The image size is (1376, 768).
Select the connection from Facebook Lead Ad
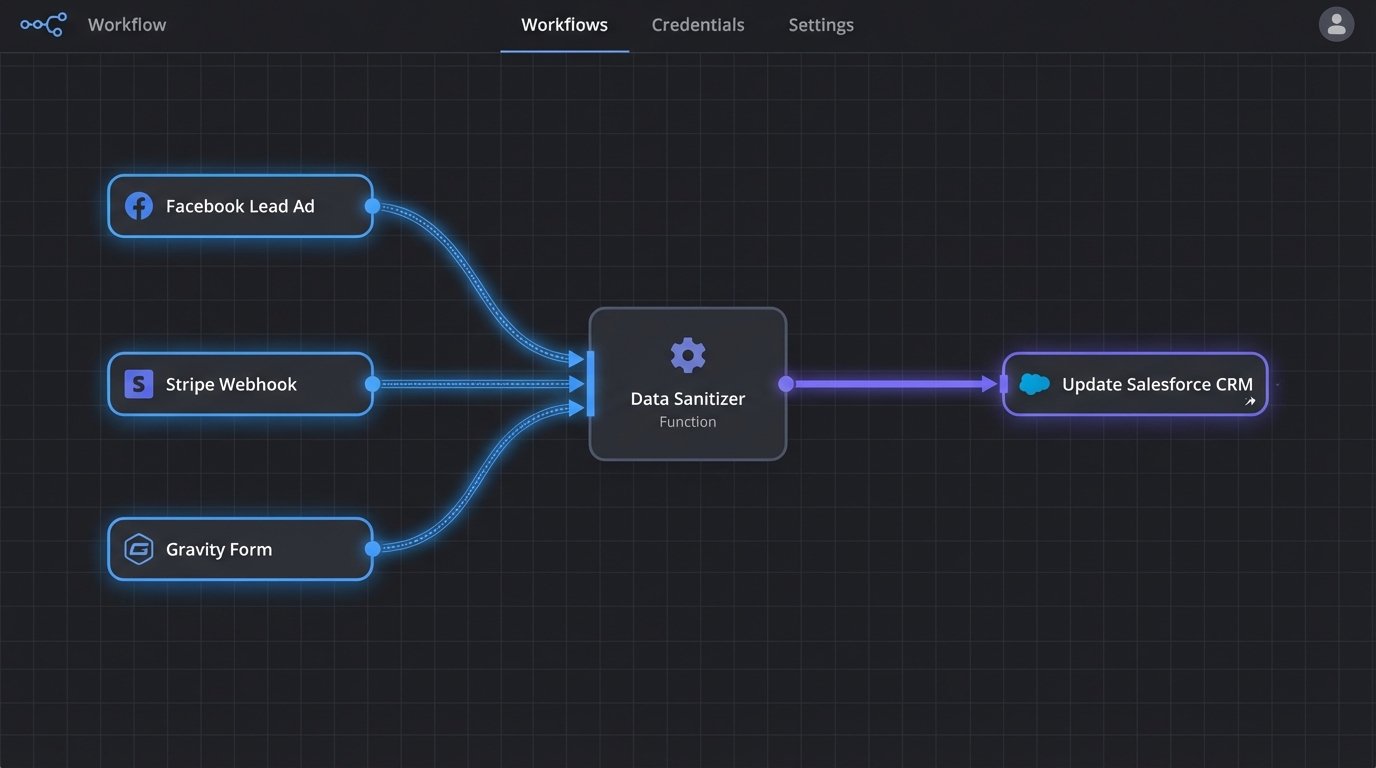point(470,270)
